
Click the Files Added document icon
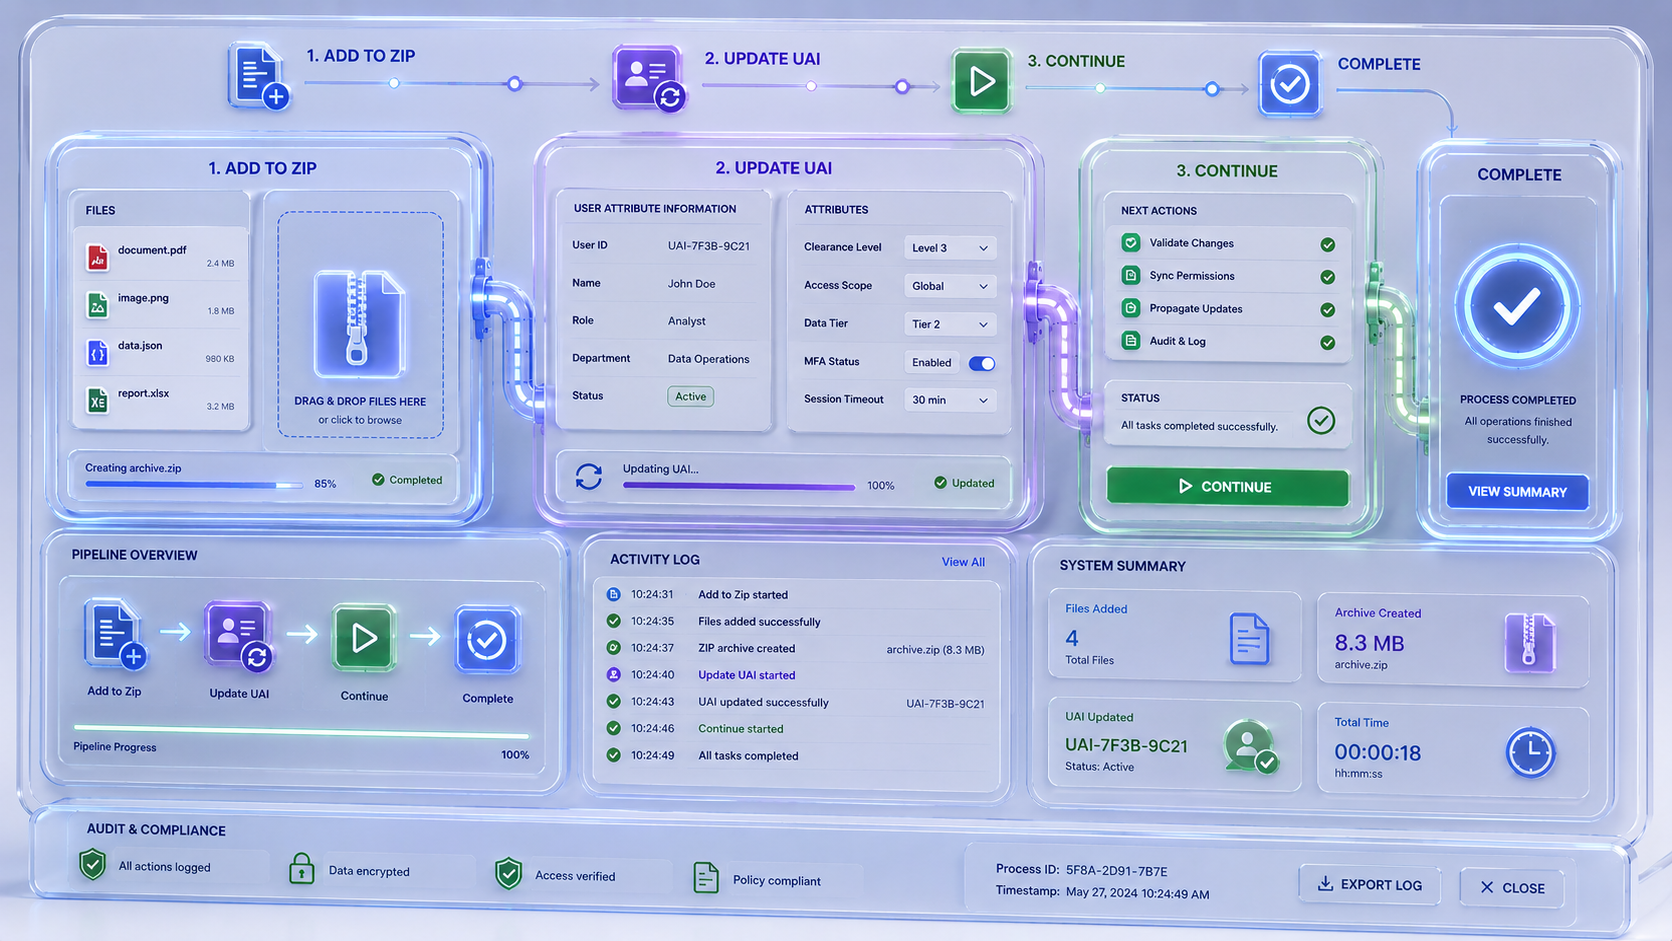[x=1249, y=639]
